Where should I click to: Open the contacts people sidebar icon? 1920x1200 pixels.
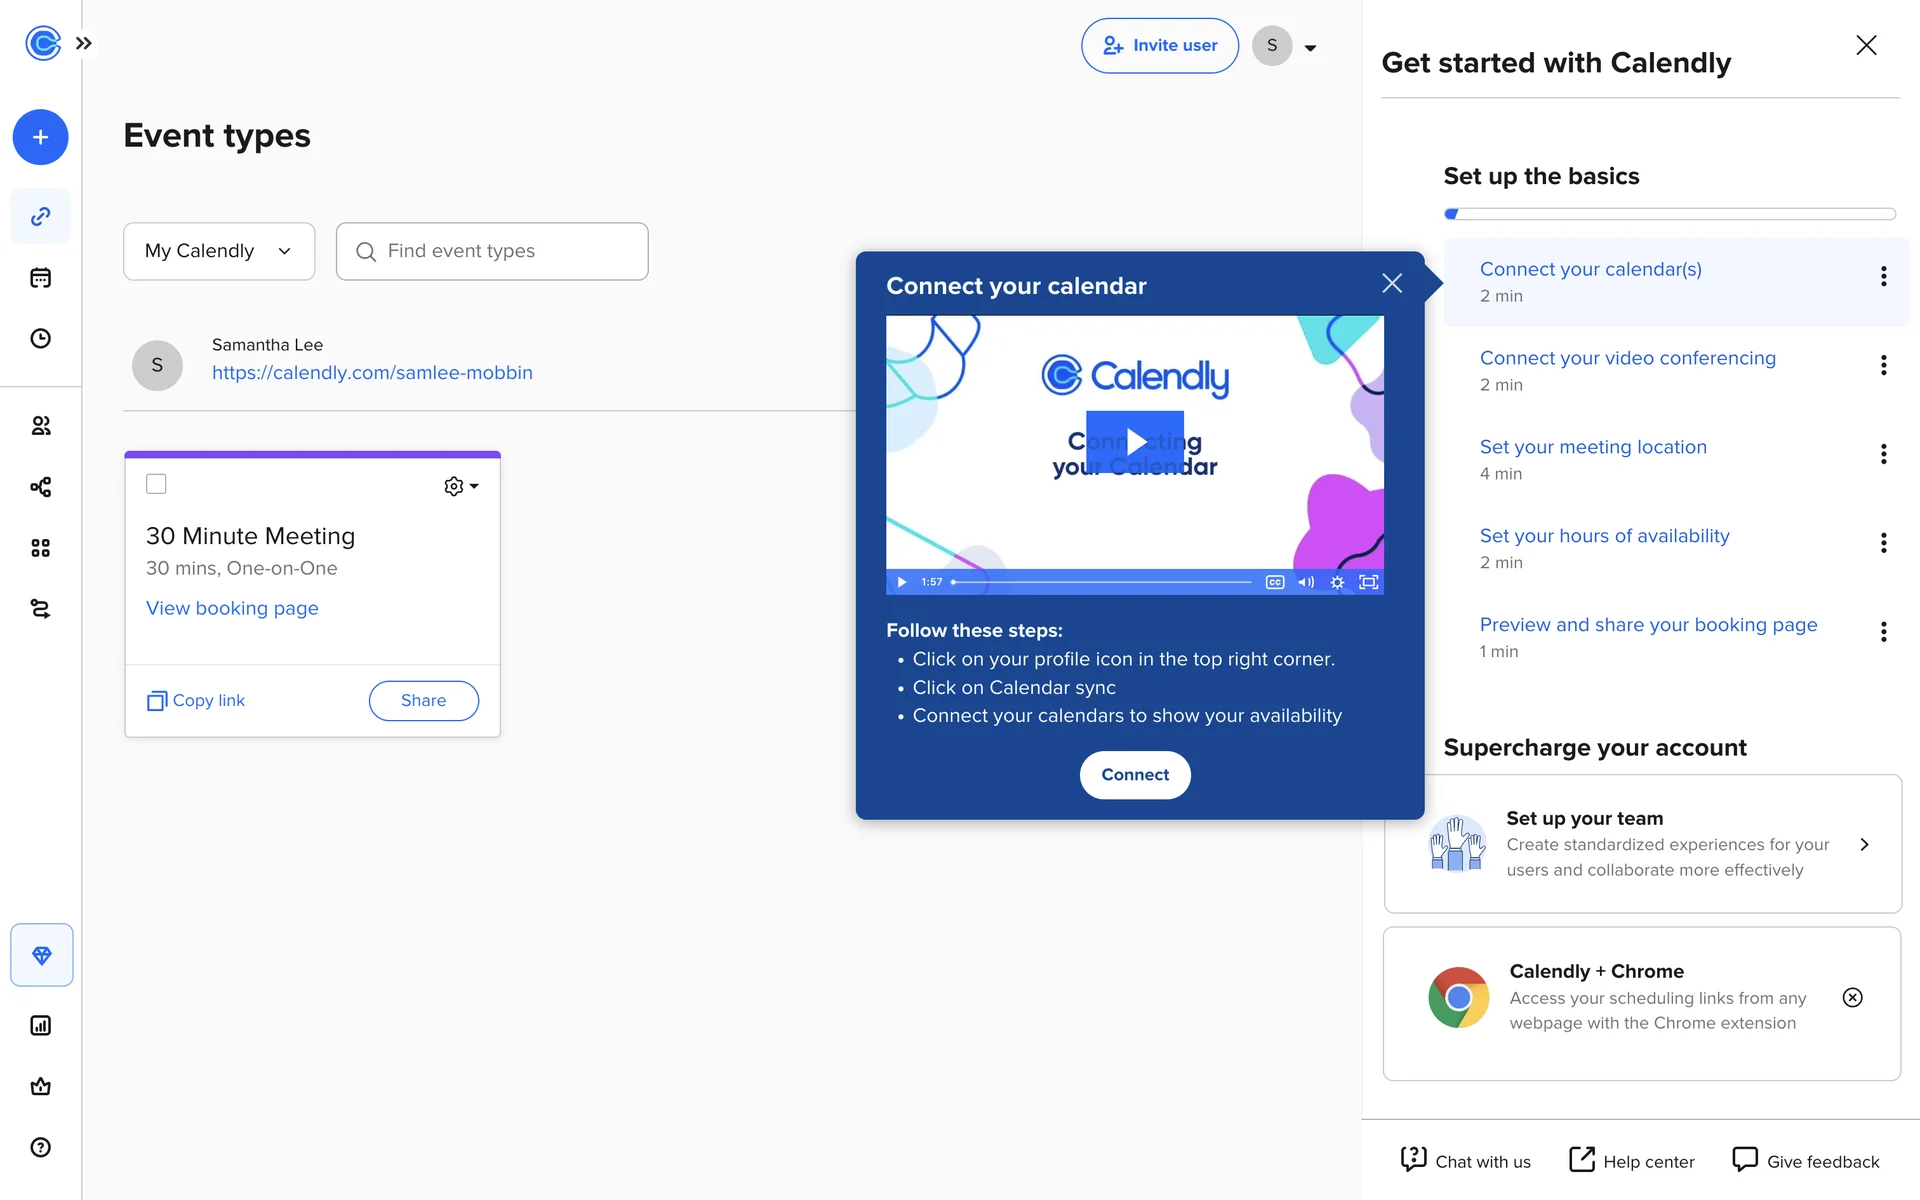40,426
